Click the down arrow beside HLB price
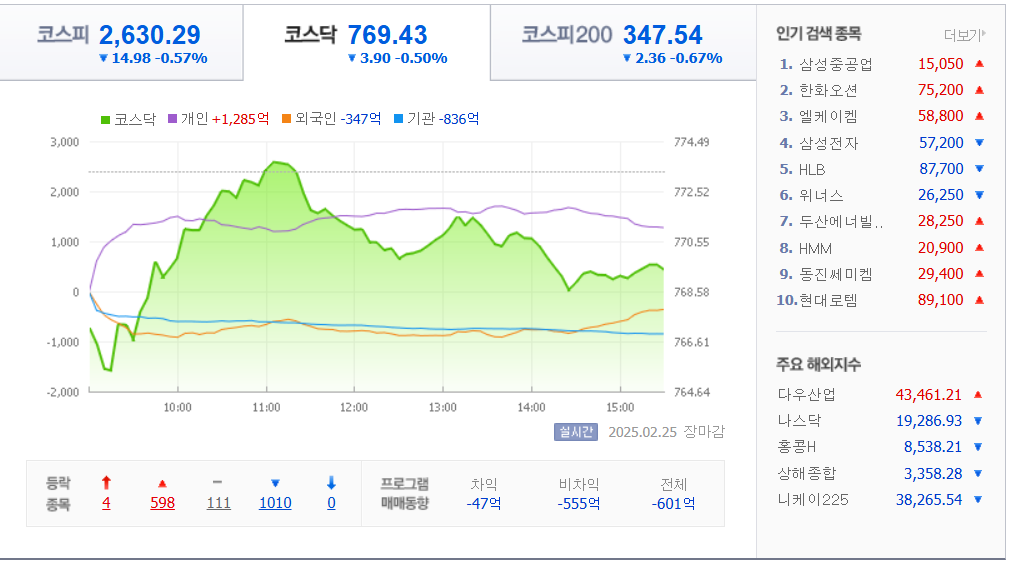Viewport: 1010px width, 564px height. [x=979, y=169]
